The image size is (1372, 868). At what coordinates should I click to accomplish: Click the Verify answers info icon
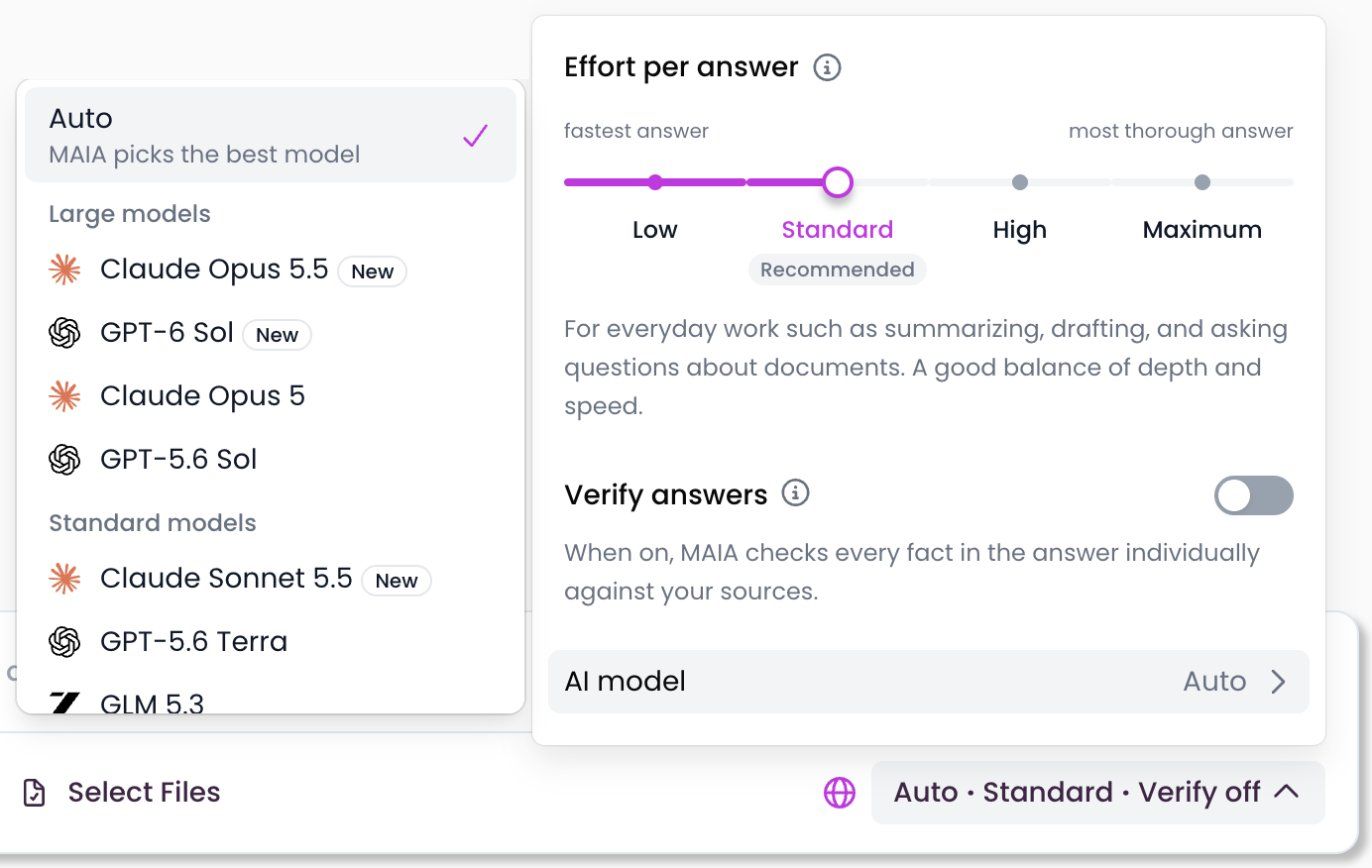tap(795, 493)
